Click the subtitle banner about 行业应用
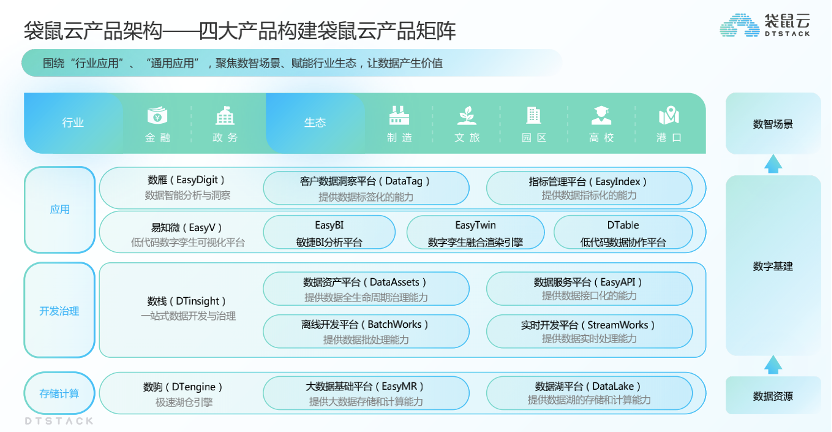The height and width of the screenshot is (432, 832). point(291,63)
